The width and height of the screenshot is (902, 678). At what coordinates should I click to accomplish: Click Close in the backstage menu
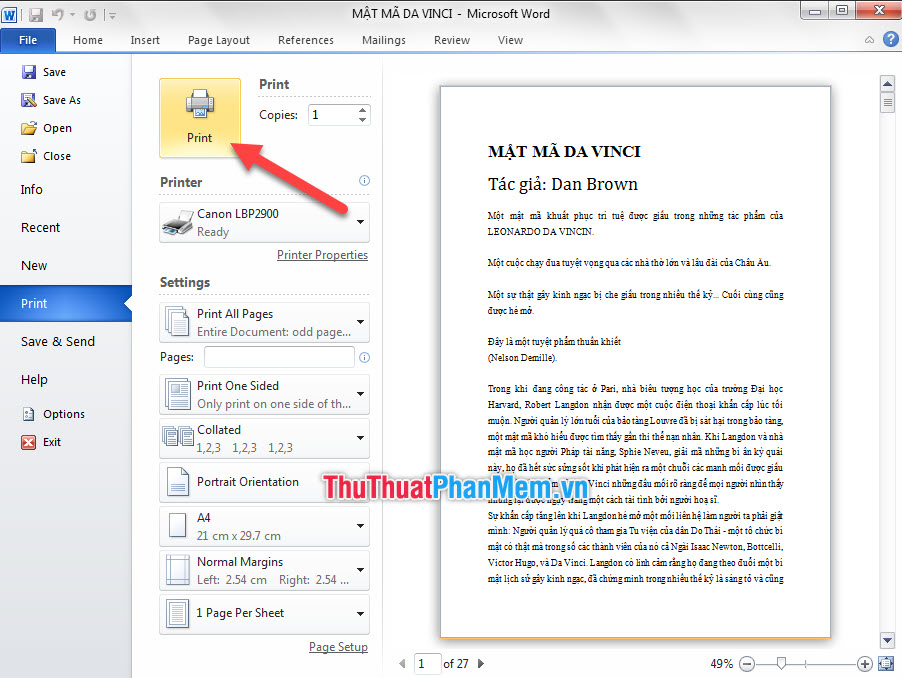click(47, 156)
